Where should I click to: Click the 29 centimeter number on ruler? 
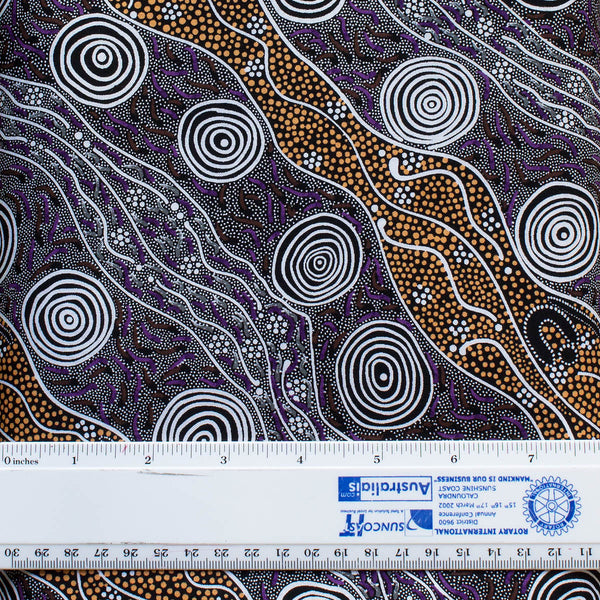click(41, 553)
